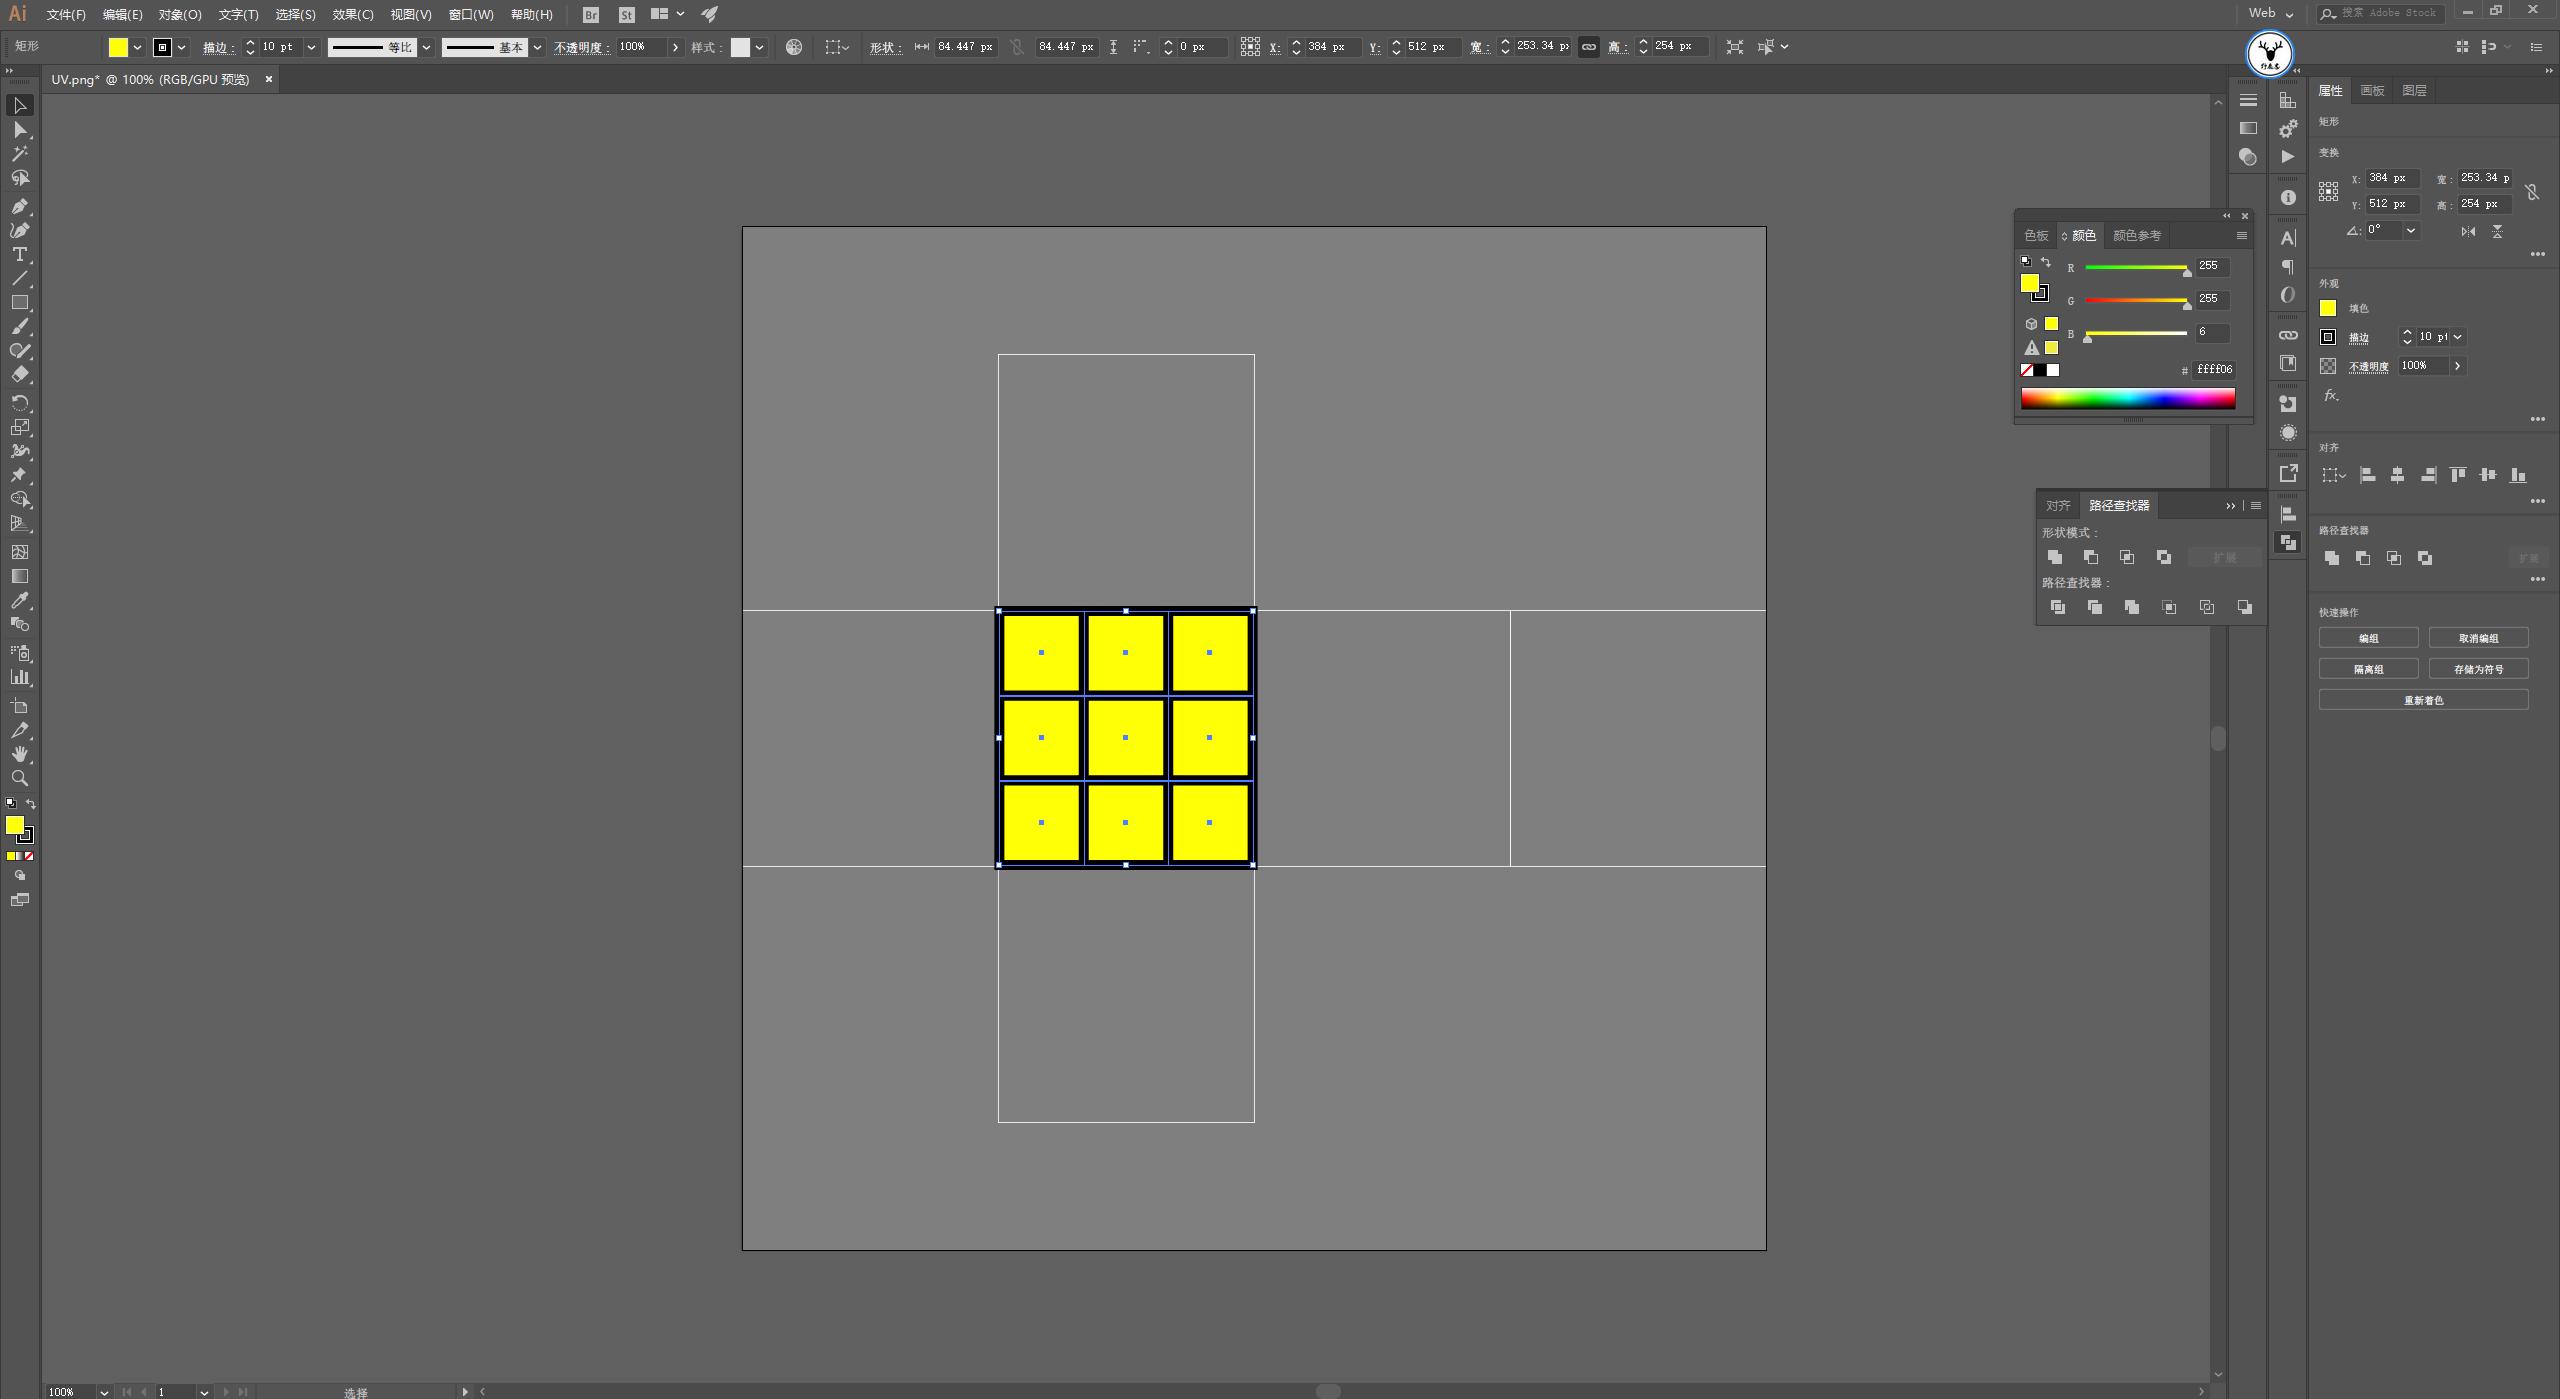Open the stroke weight dropdown in control bar

pos(311,47)
